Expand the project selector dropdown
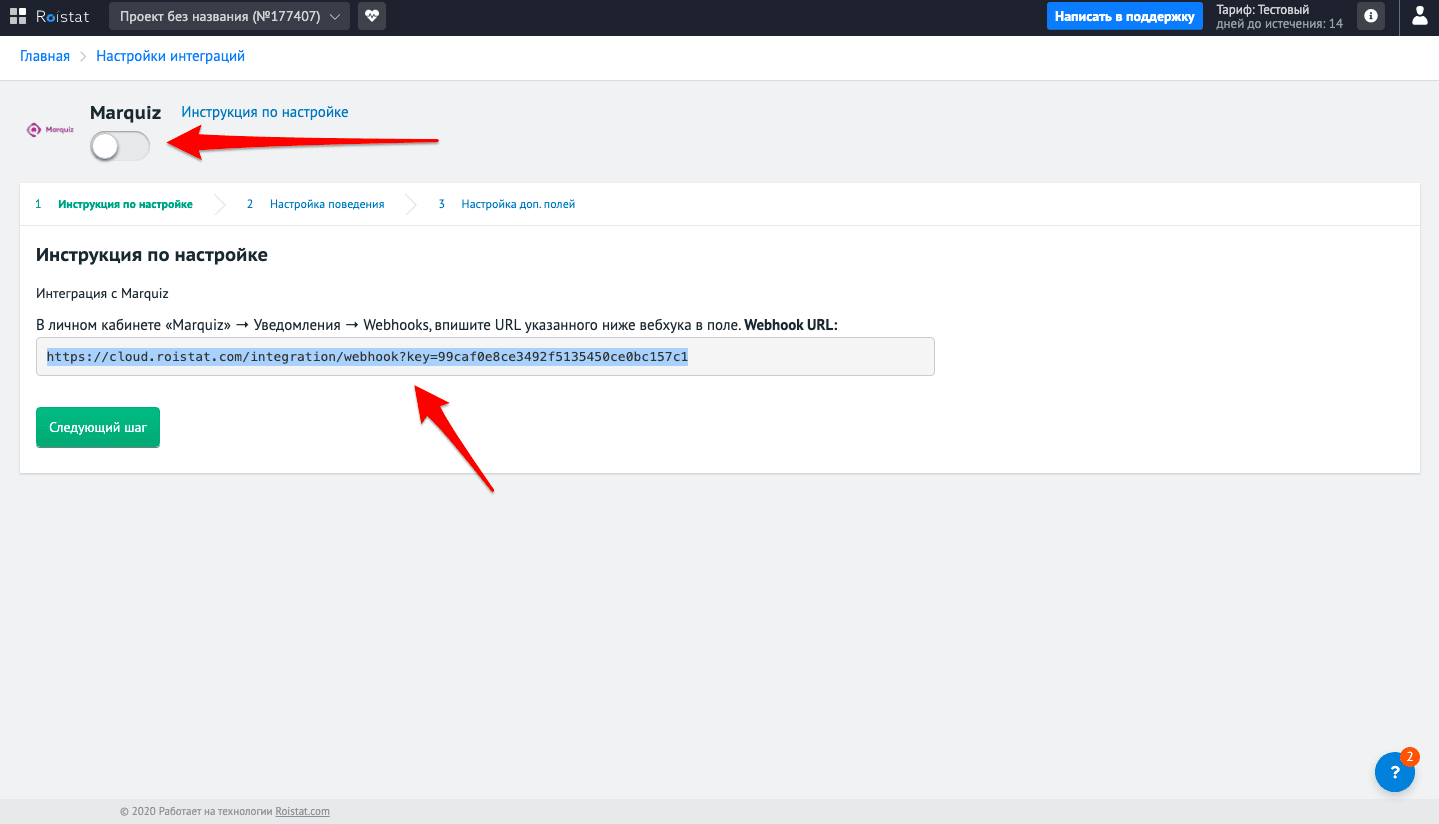Viewport: 1439px width, 824px height. 229,16
